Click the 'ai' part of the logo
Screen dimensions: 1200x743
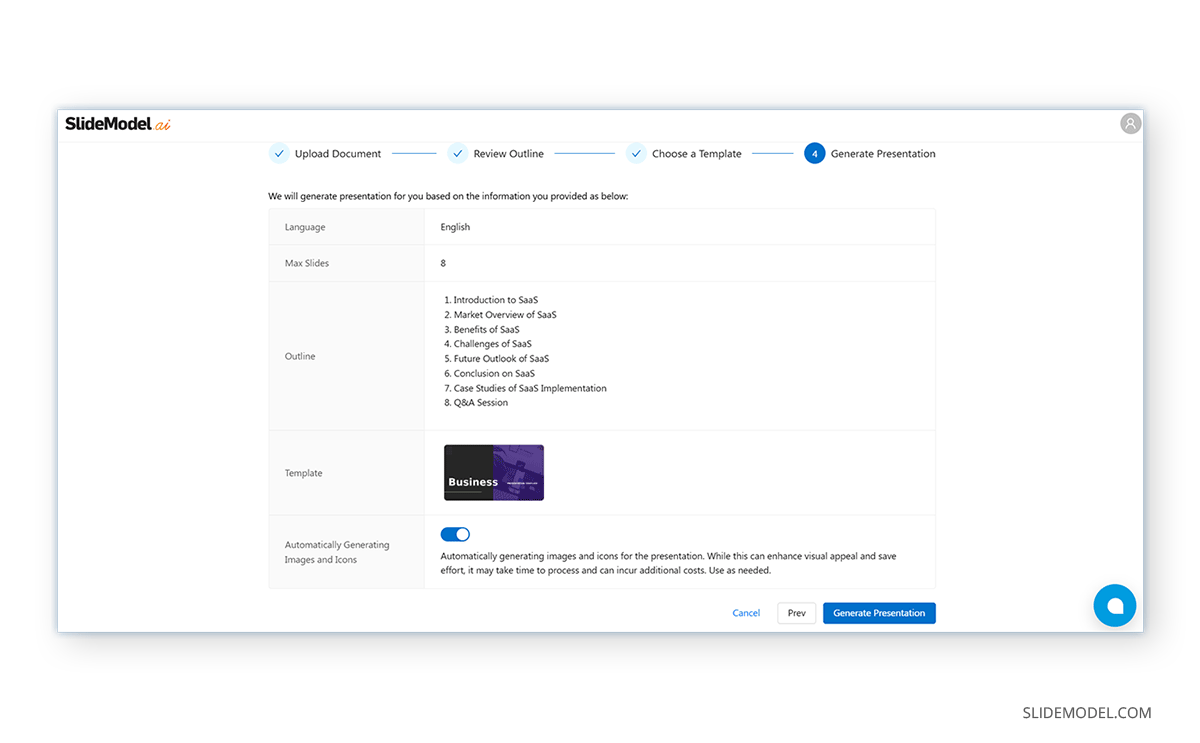[x=162, y=124]
